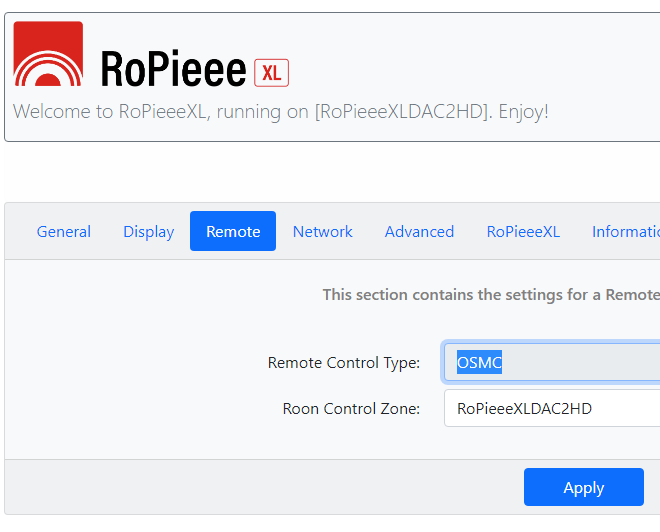Open the Information tab

pyautogui.click(x=625, y=231)
